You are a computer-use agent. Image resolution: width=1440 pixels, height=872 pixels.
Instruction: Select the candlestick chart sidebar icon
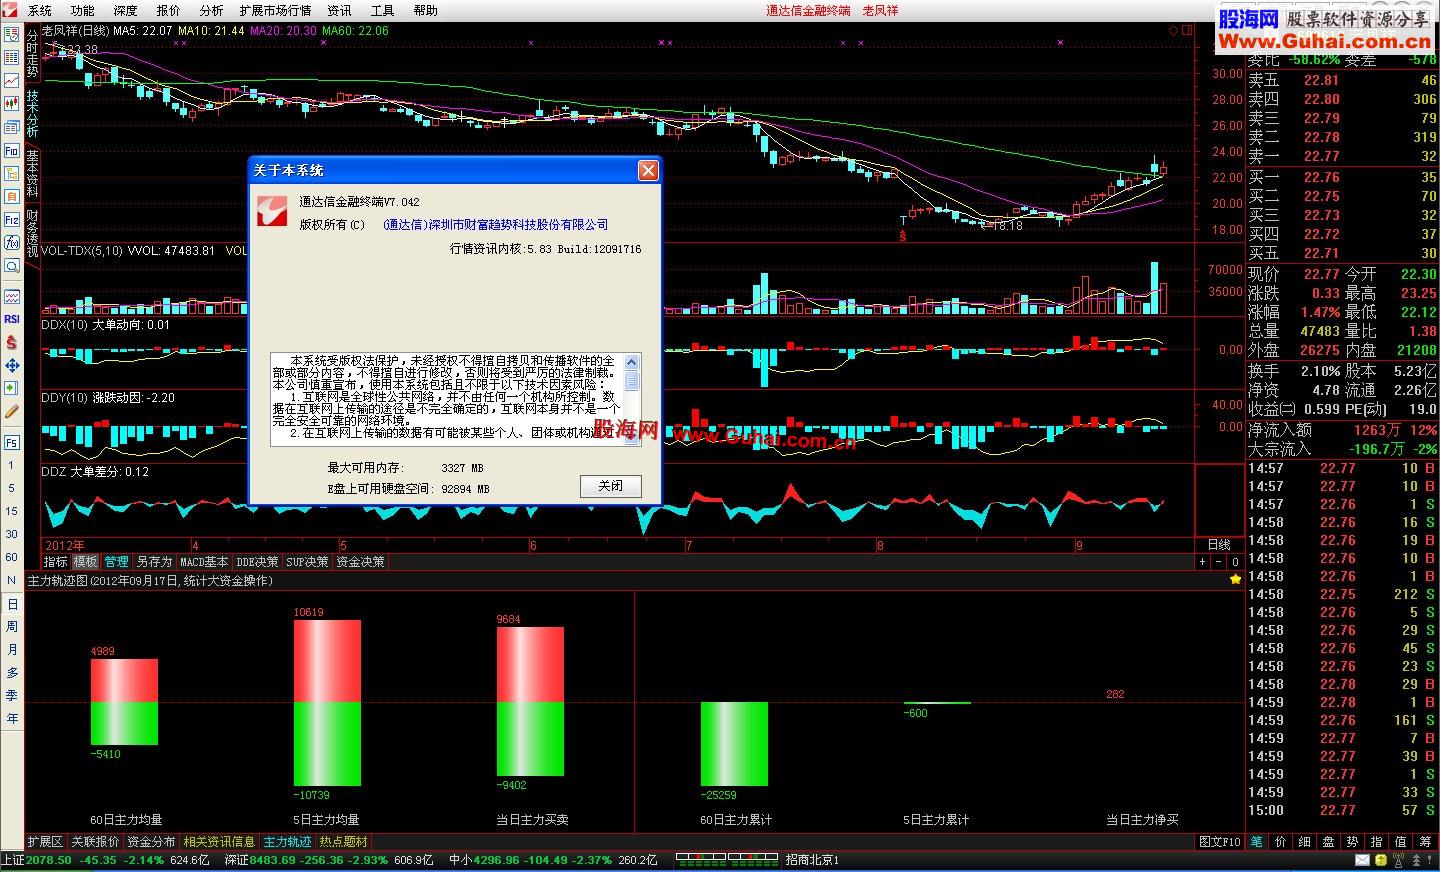coord(12,103)
